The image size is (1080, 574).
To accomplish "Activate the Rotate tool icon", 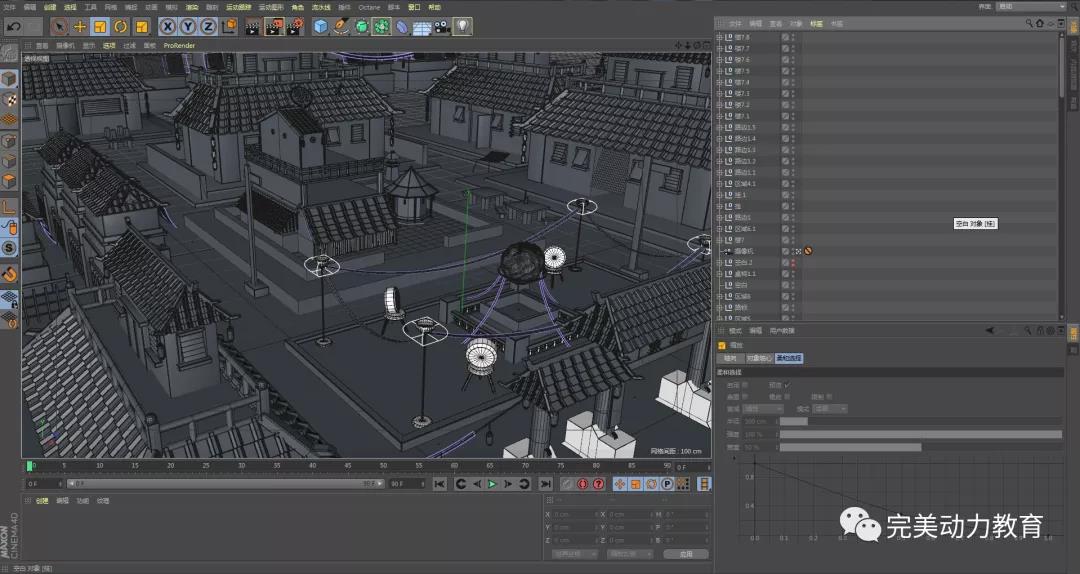I will click(120, 26).
